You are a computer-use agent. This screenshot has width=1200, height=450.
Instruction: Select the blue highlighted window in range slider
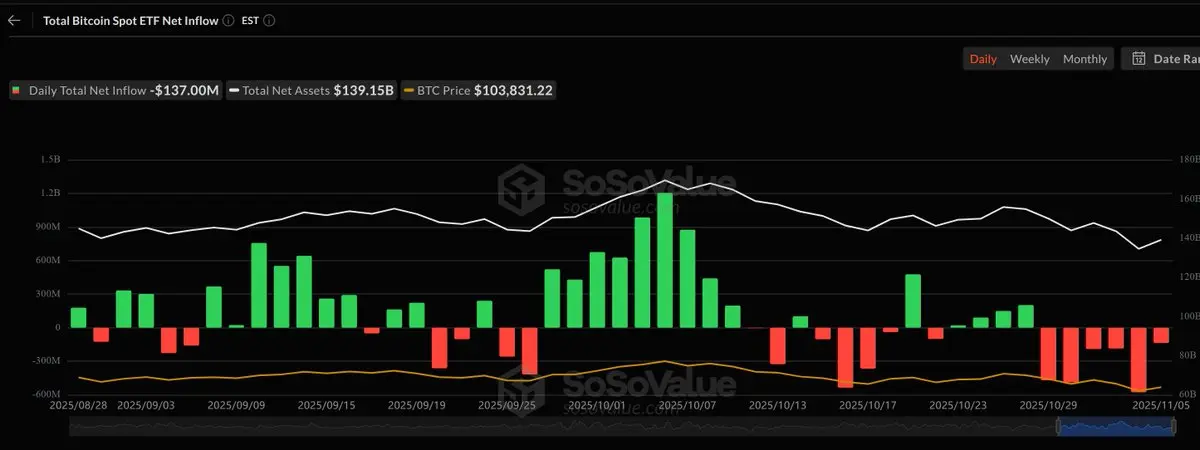[x=1116, y=426]
